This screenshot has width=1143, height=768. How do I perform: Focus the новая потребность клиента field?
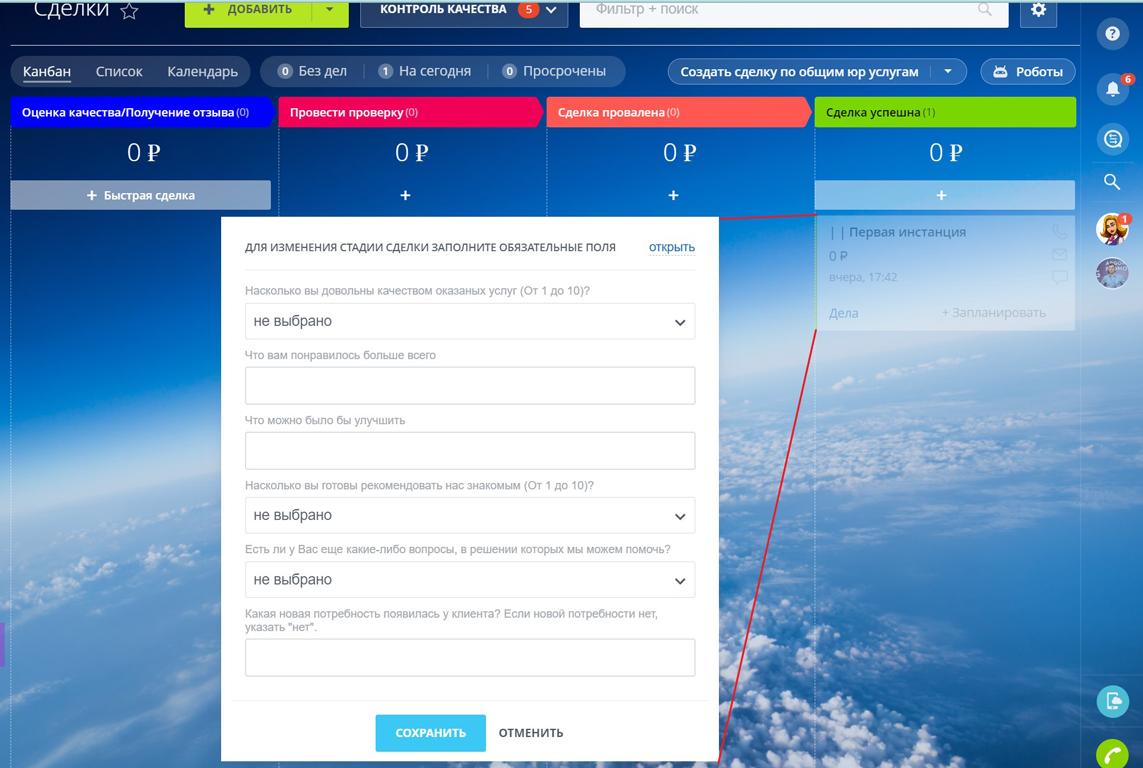(x=469, y=657)
